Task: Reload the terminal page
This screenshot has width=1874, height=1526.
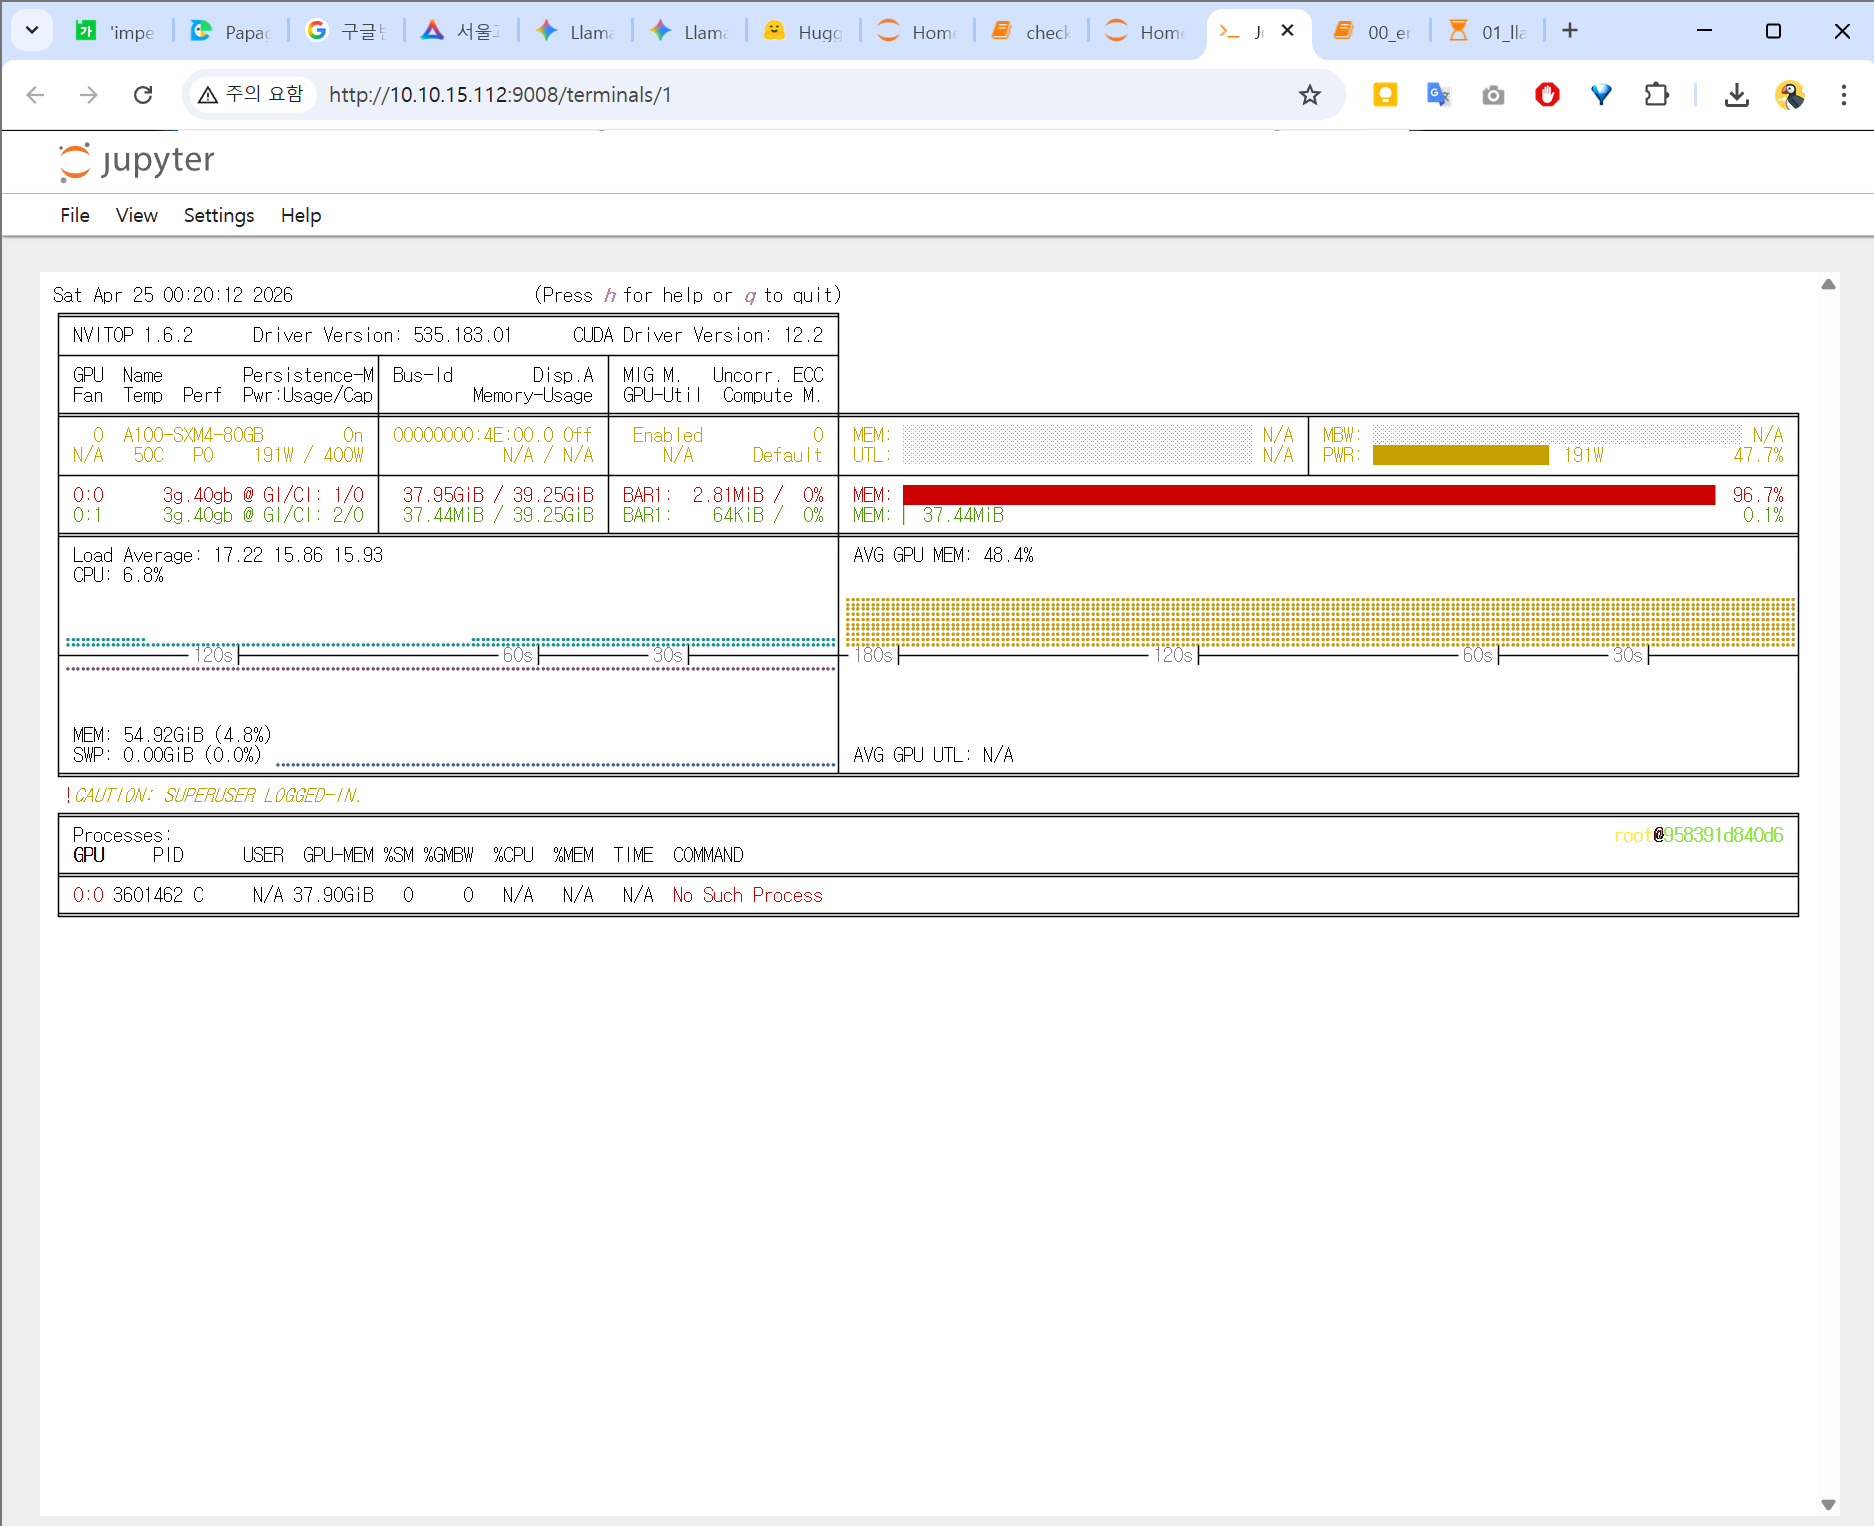Action: pos(143,95)
